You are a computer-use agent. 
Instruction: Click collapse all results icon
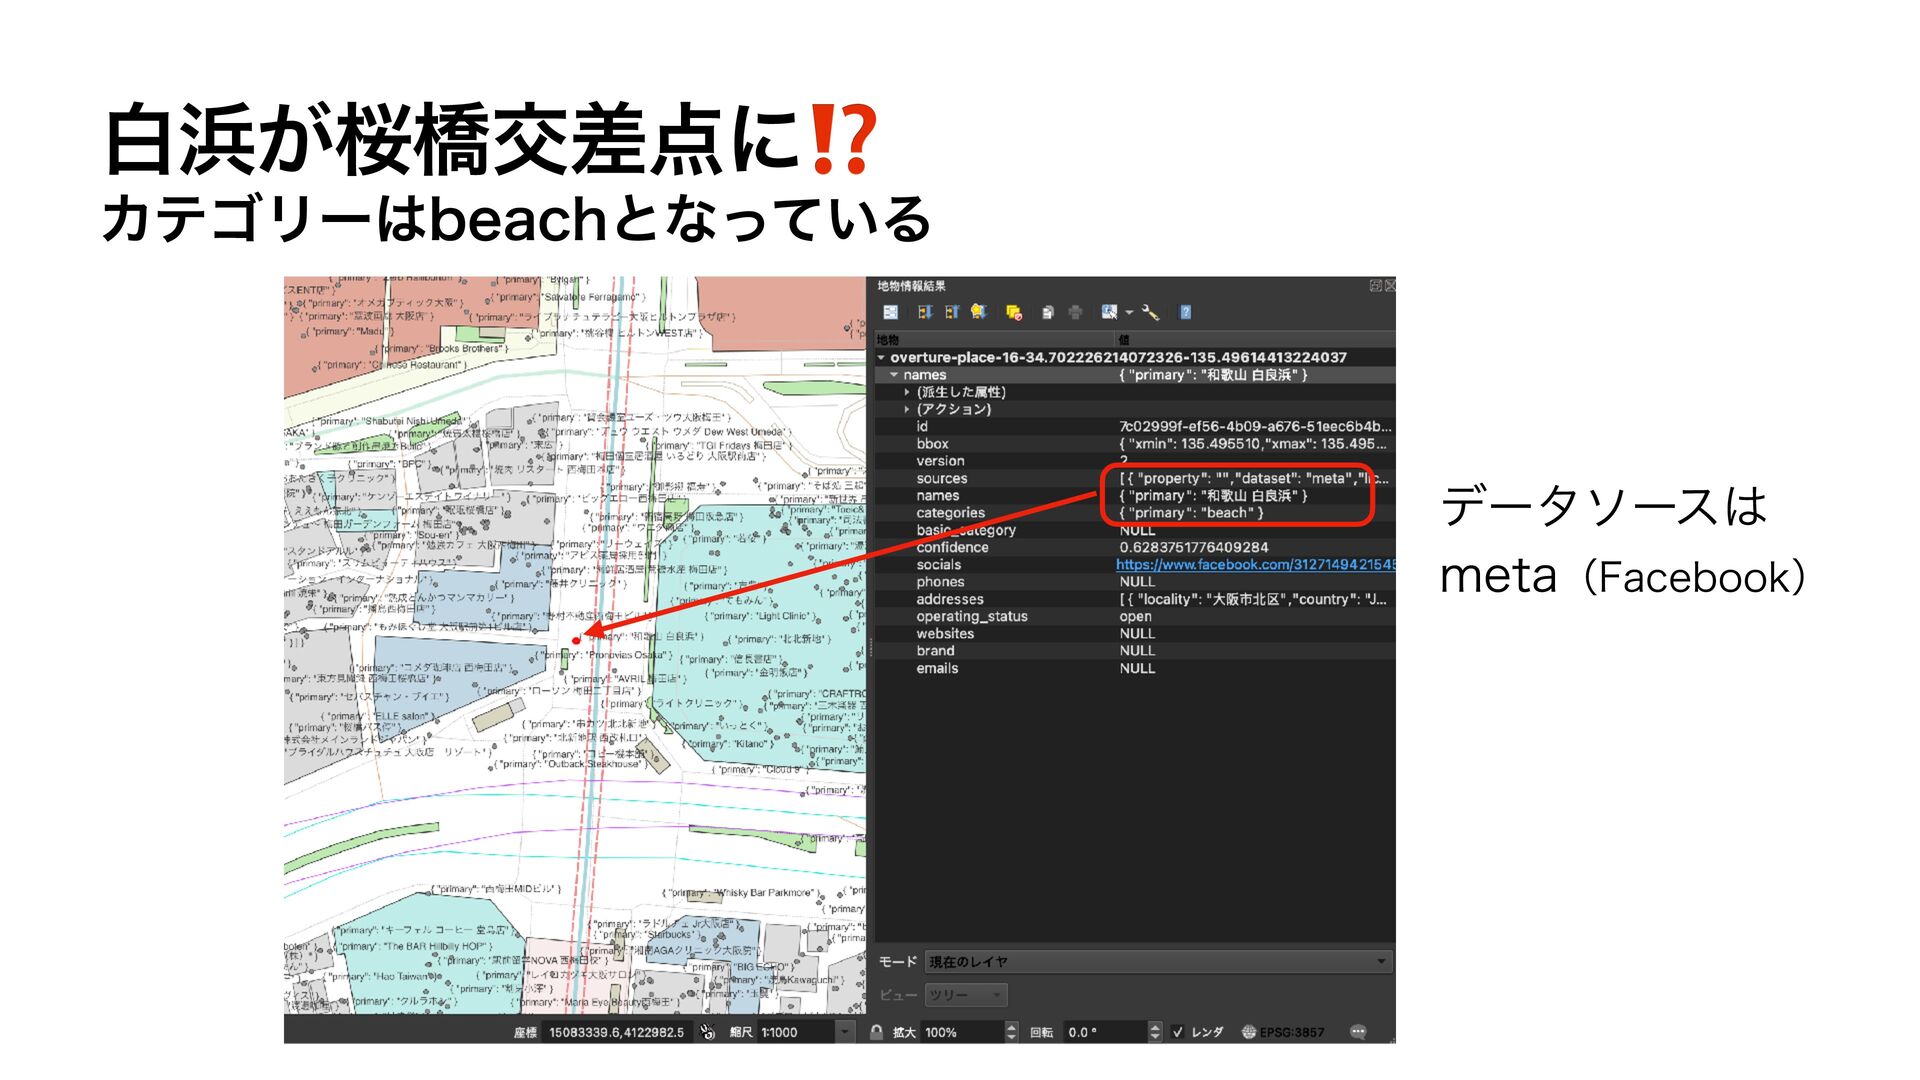951,313
